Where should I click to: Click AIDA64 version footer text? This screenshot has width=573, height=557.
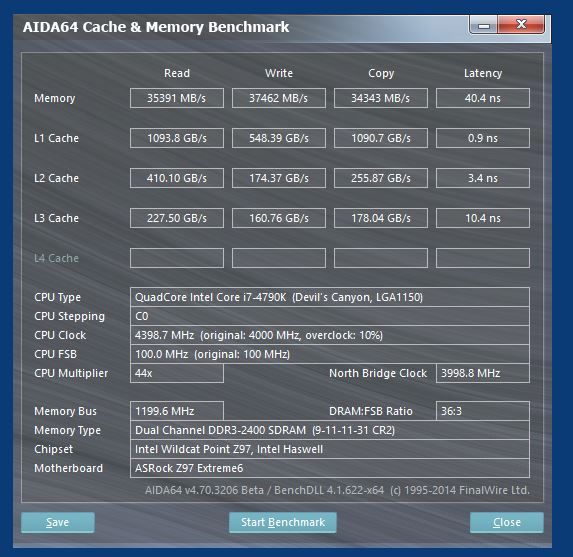pos(337,490)
